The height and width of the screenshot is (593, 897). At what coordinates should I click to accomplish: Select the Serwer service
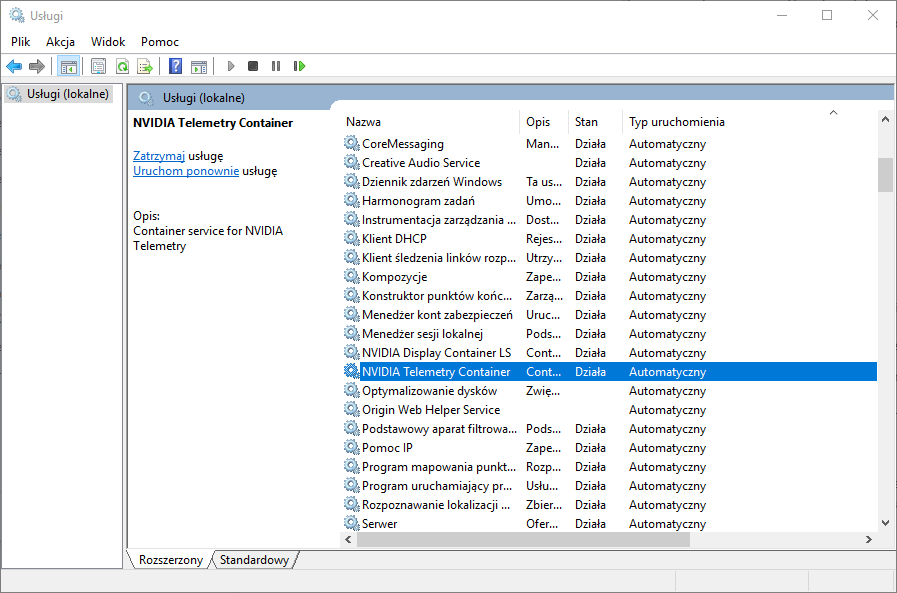pyautogui.click(x=610, y=524)
